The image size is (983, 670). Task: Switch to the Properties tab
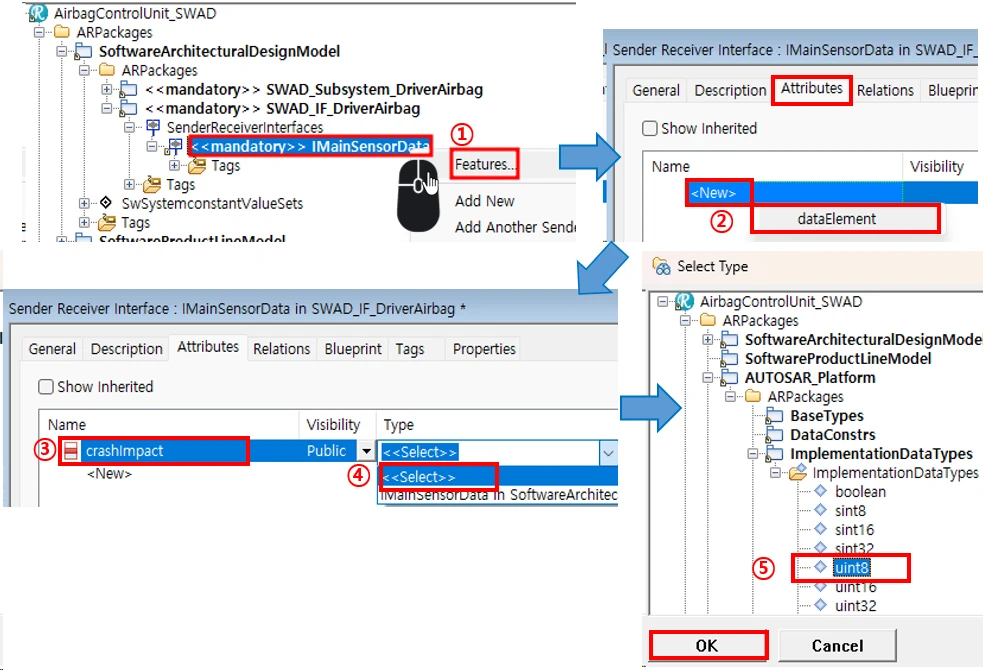(x=484, y=349)
